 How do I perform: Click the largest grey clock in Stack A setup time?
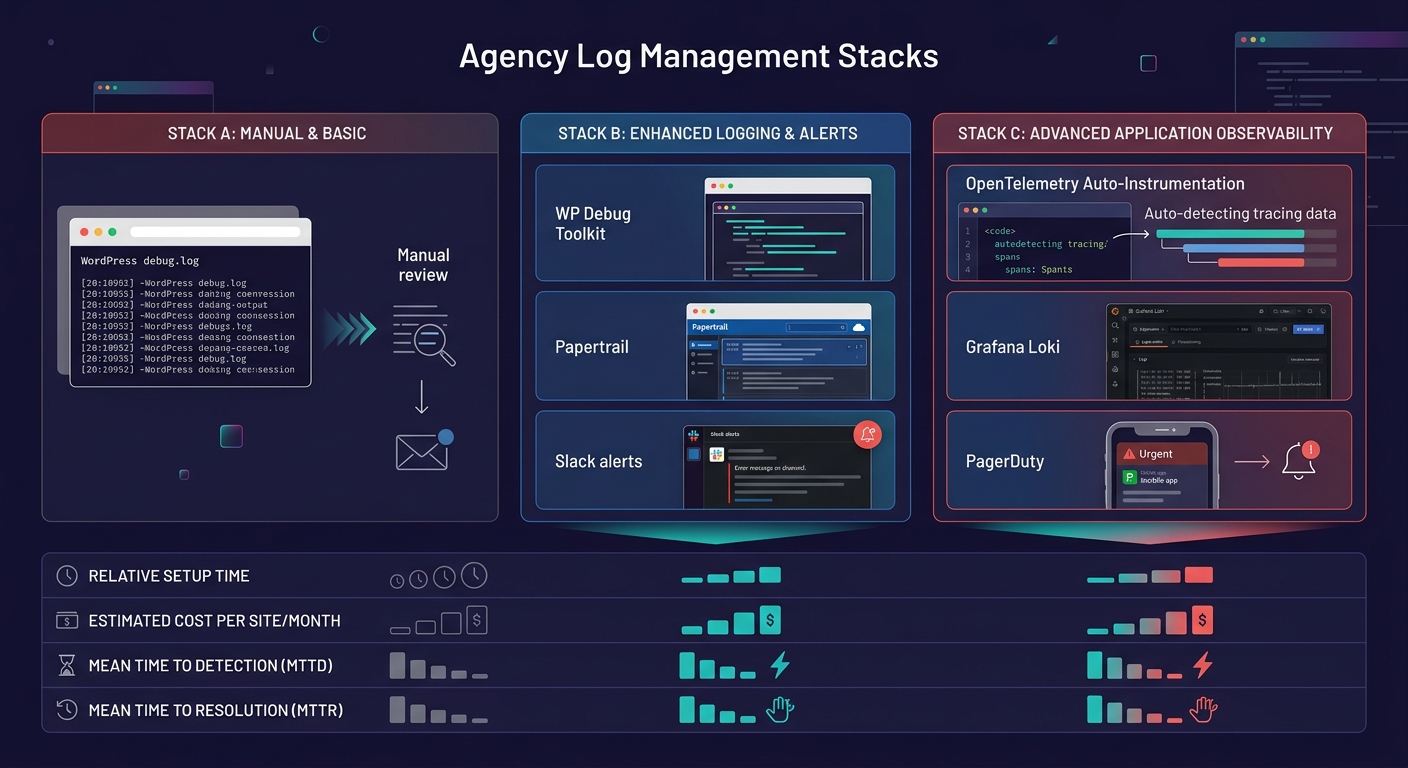point(474,575)
